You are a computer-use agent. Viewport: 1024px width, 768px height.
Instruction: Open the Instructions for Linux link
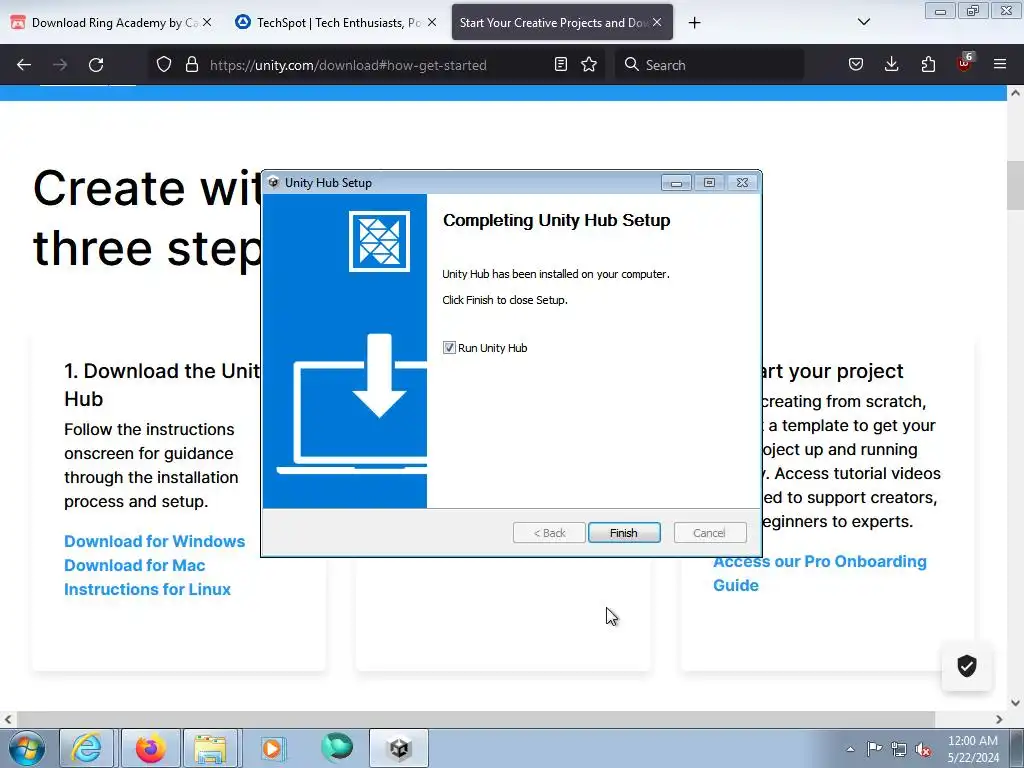pos(148,590)
